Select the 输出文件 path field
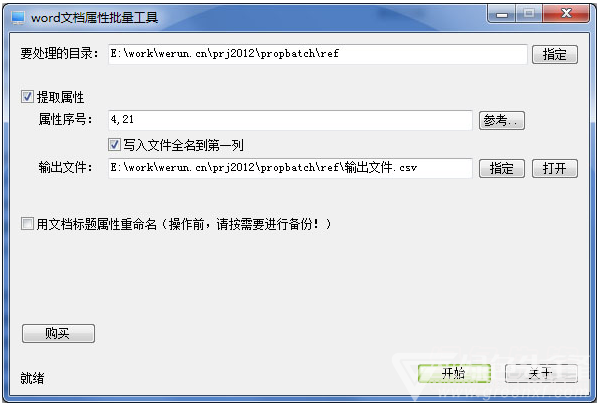 tap(290, 168)
